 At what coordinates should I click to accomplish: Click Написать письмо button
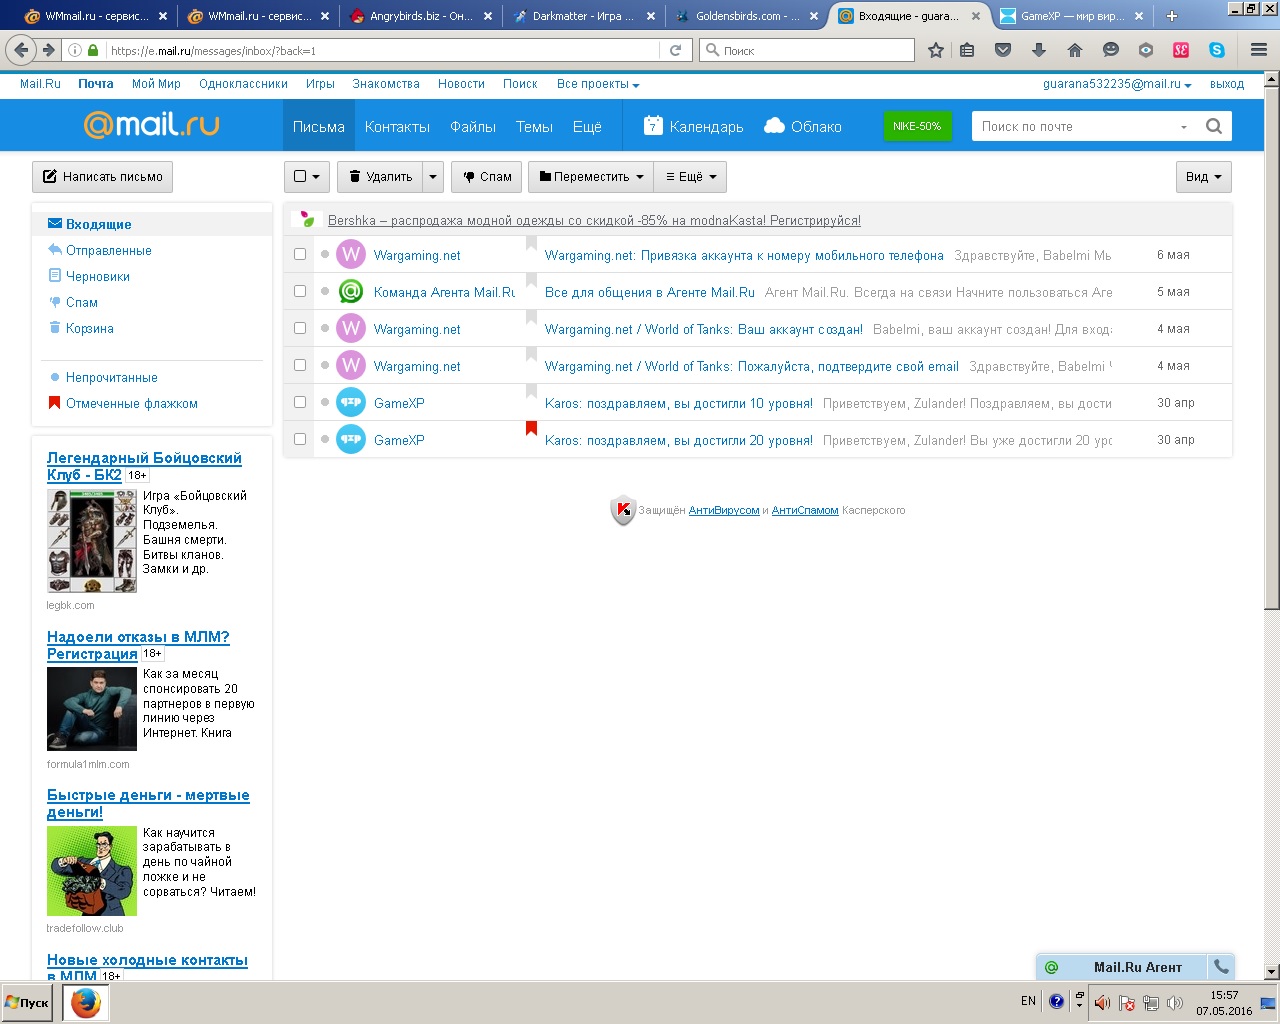pos(103,177)
